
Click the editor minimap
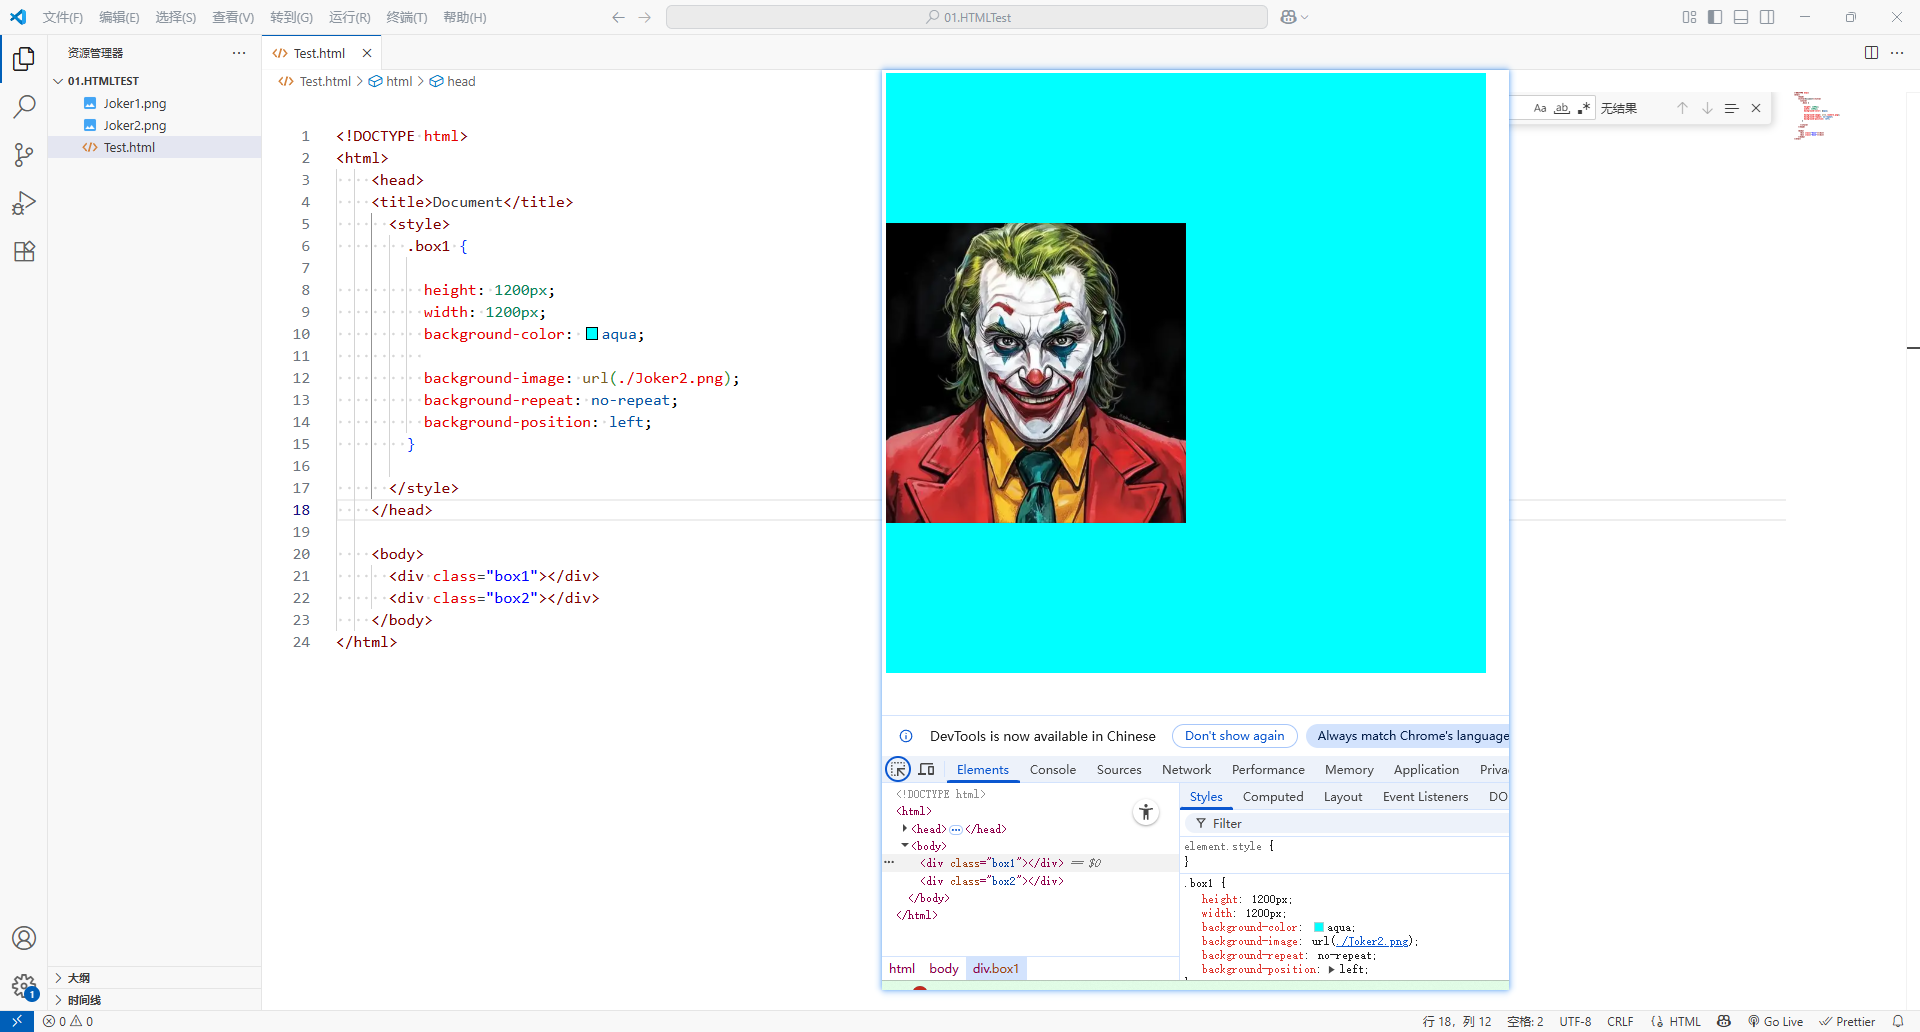pyautogui.click(x=1818, y=116)
